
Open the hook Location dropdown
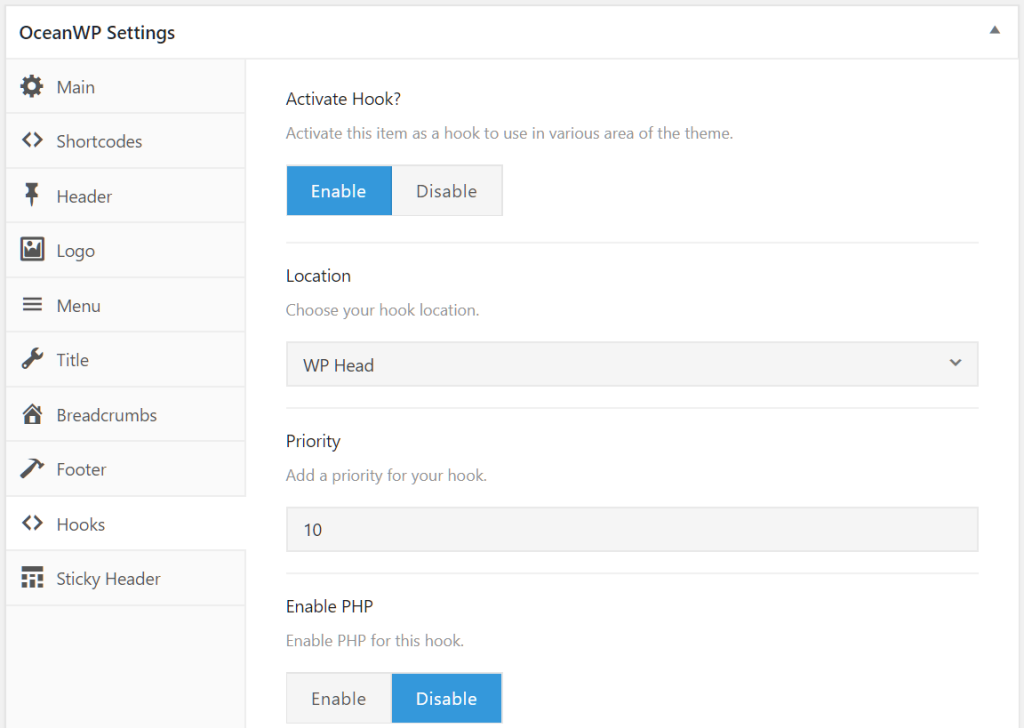point(631,364)
